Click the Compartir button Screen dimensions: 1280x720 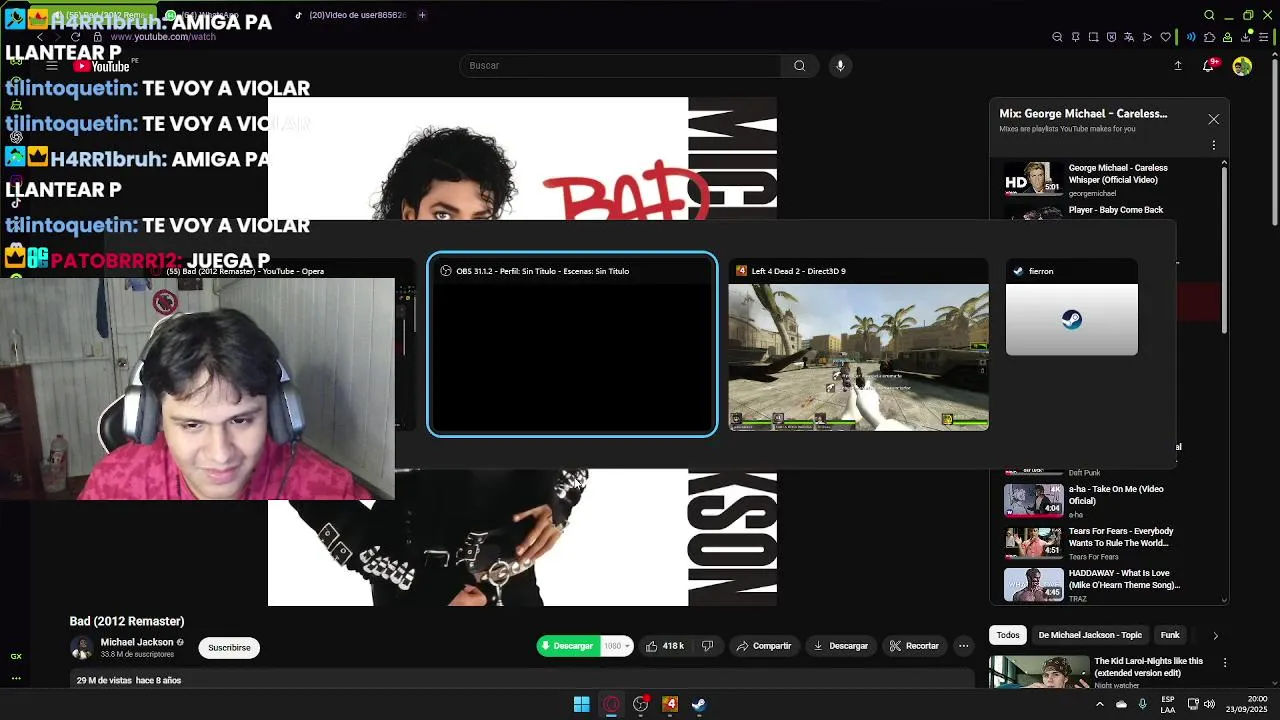(764, 646)
